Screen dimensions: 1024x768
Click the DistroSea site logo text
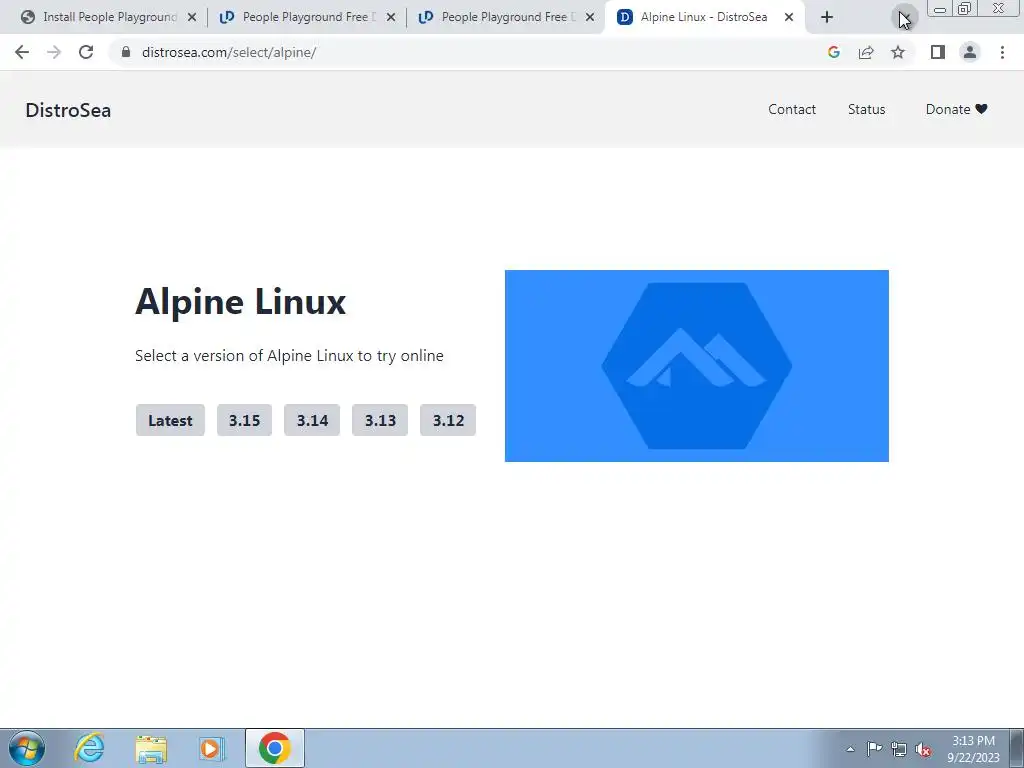click(68, 110)
